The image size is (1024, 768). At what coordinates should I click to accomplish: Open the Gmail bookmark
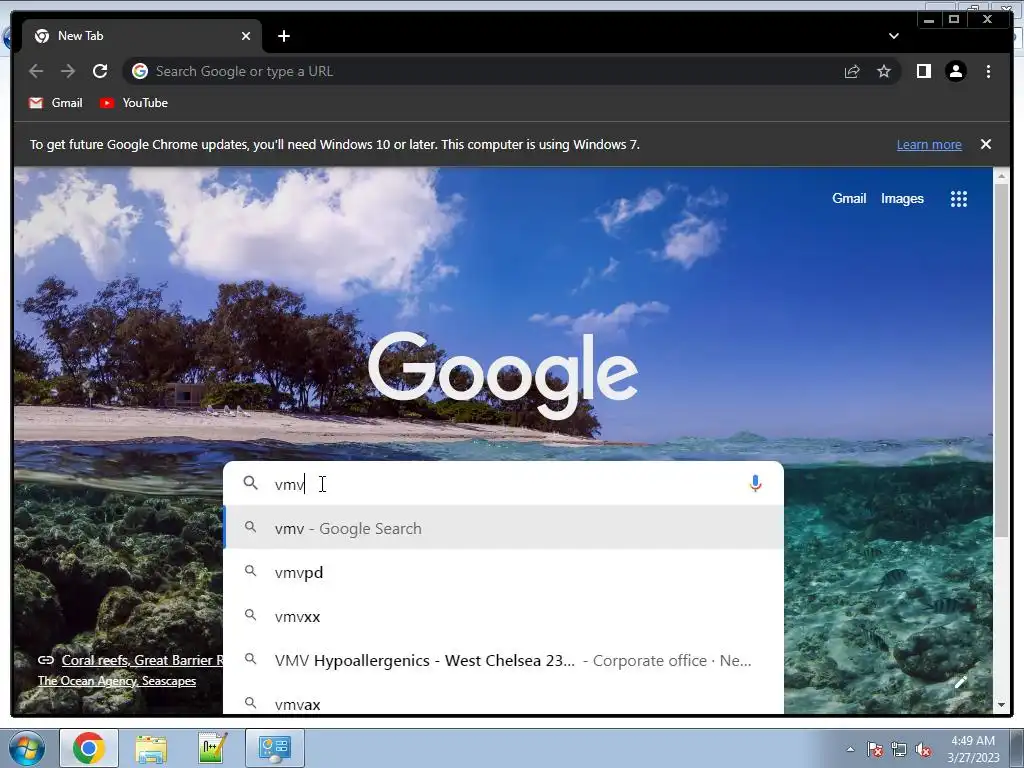point(56,103)
